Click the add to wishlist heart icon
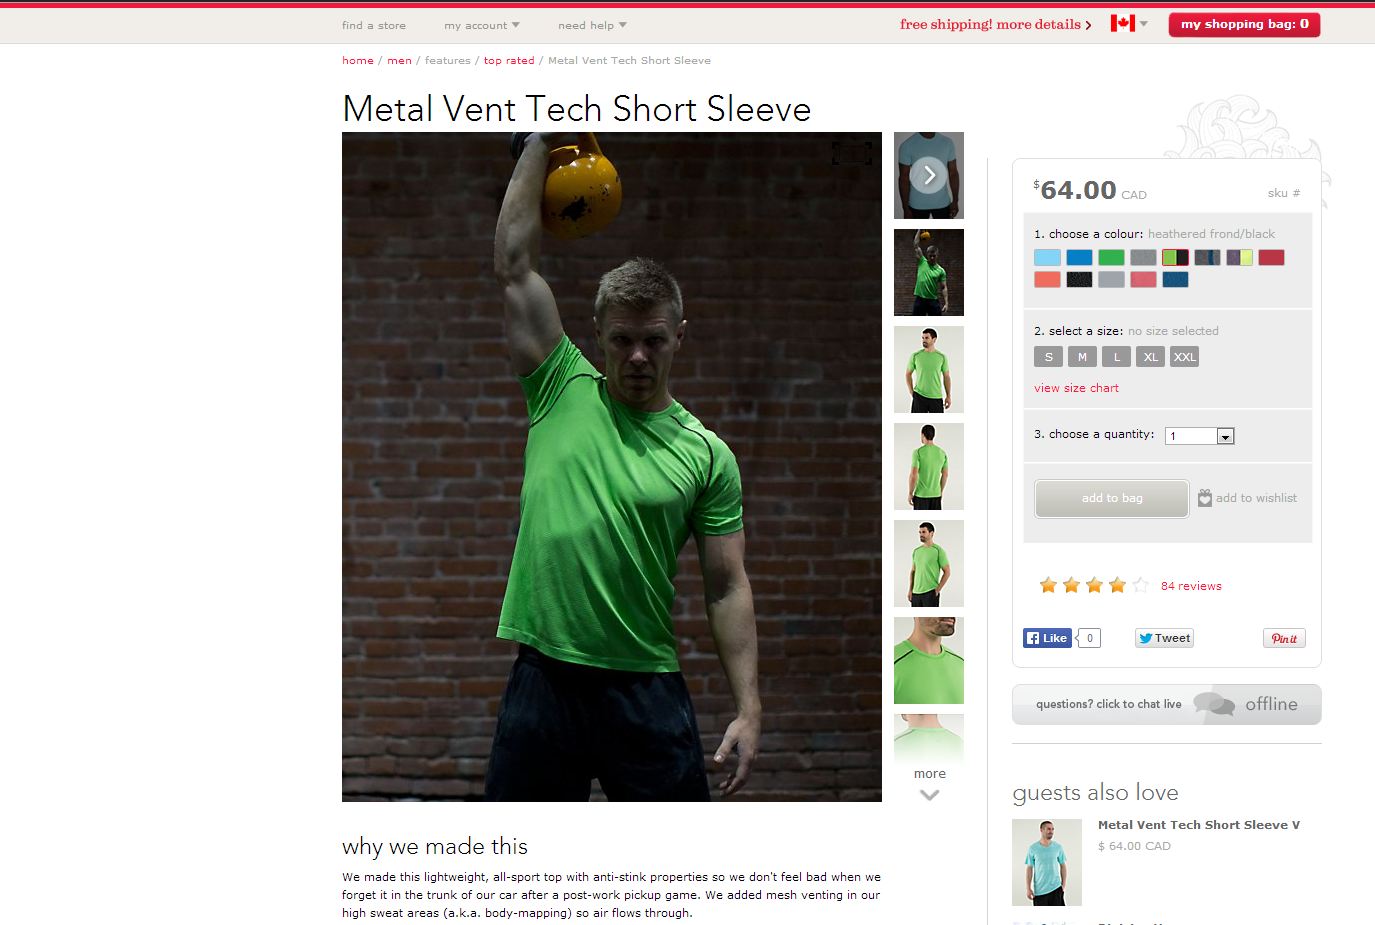This screenshot has height=925, width=1375. pyautogui.click(x=1205, y=498)
